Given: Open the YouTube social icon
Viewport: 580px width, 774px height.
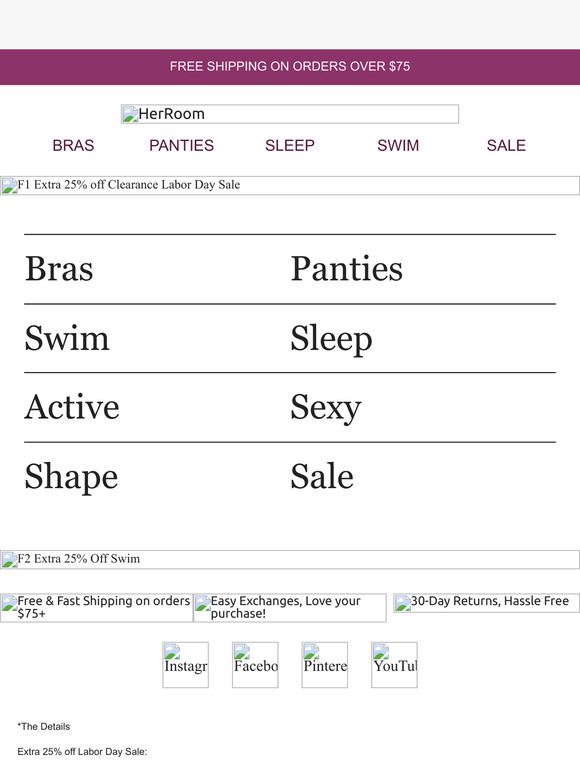Looking at the screenshot, I should [x=394, y=664].
